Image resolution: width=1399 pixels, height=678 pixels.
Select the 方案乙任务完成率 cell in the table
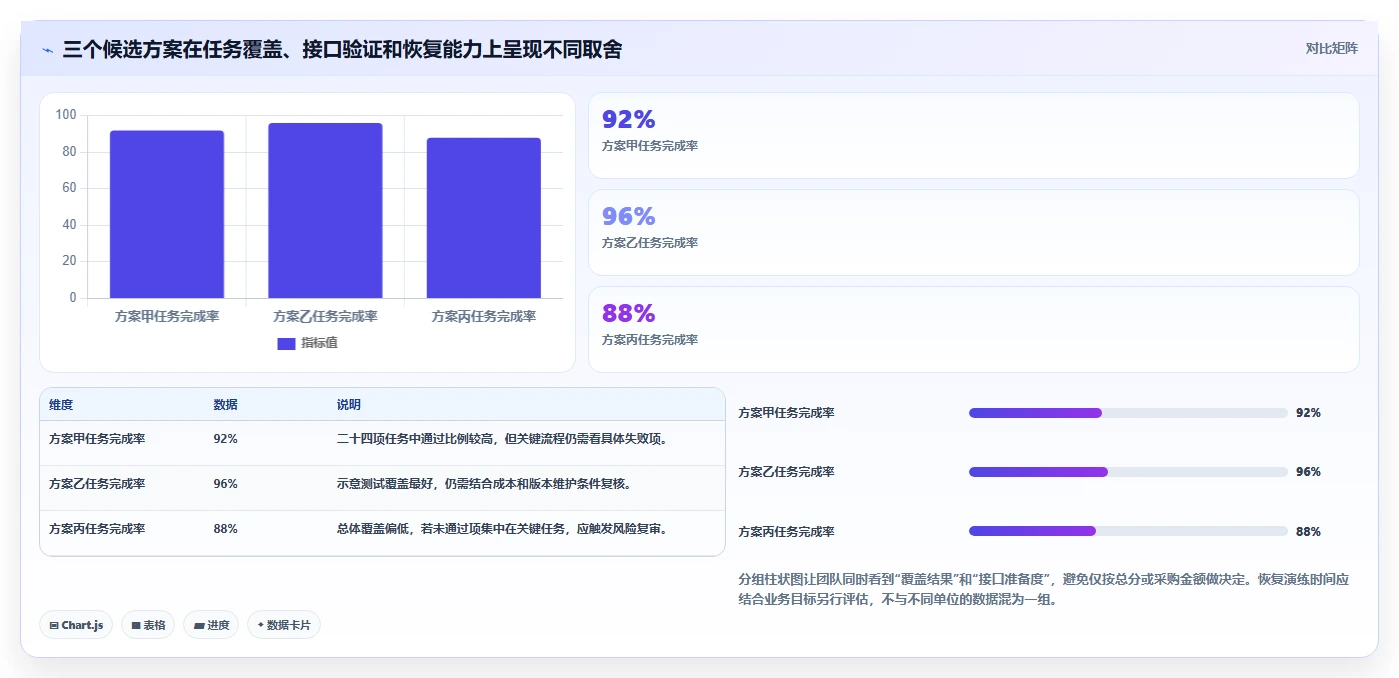coord(97,483)
